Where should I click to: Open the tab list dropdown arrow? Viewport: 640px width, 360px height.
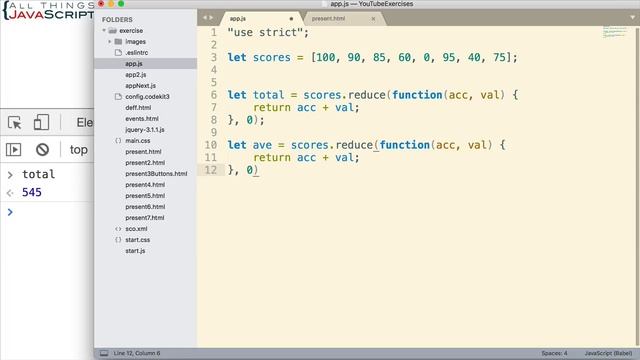coord(632,18)
